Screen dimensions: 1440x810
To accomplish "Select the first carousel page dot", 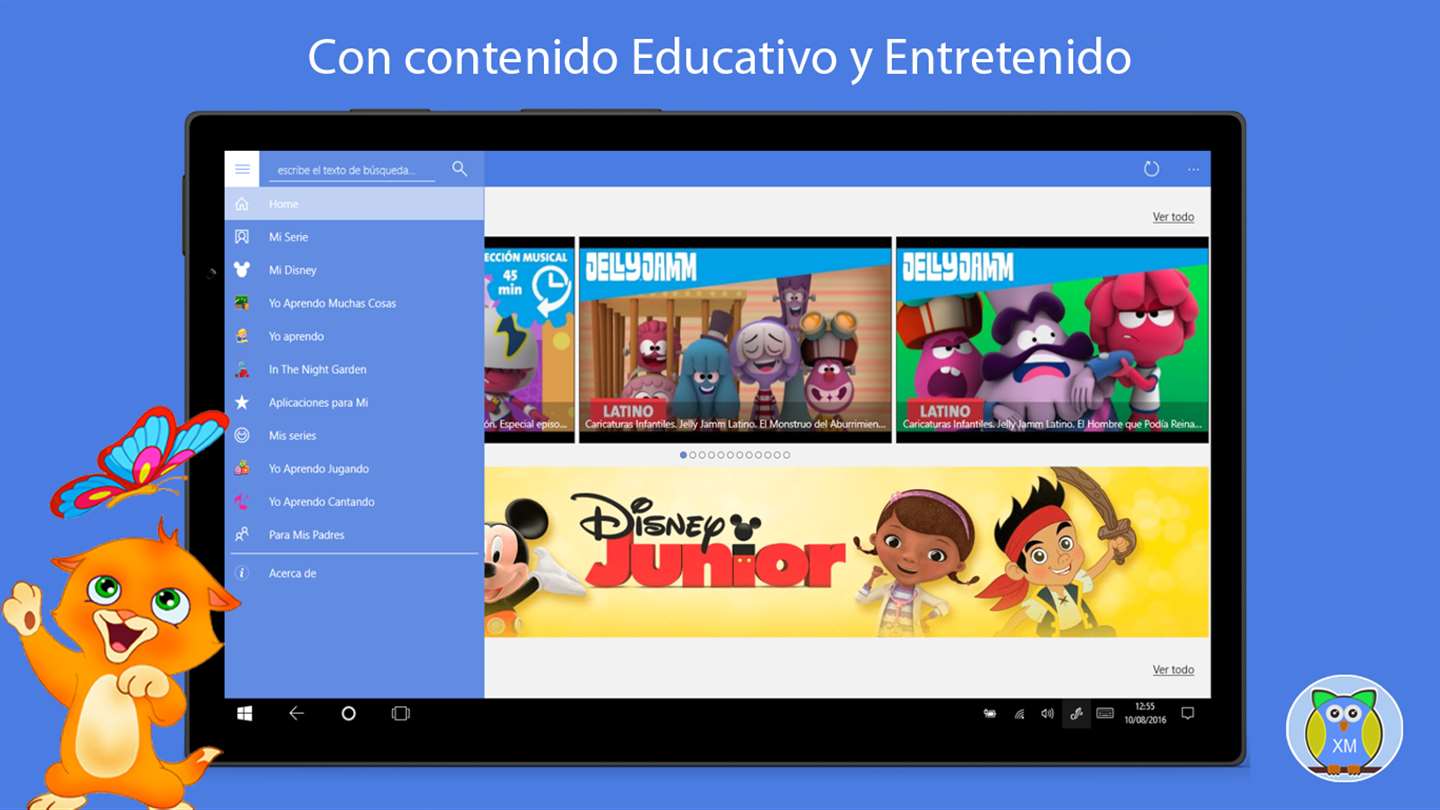I will (683, 455).
